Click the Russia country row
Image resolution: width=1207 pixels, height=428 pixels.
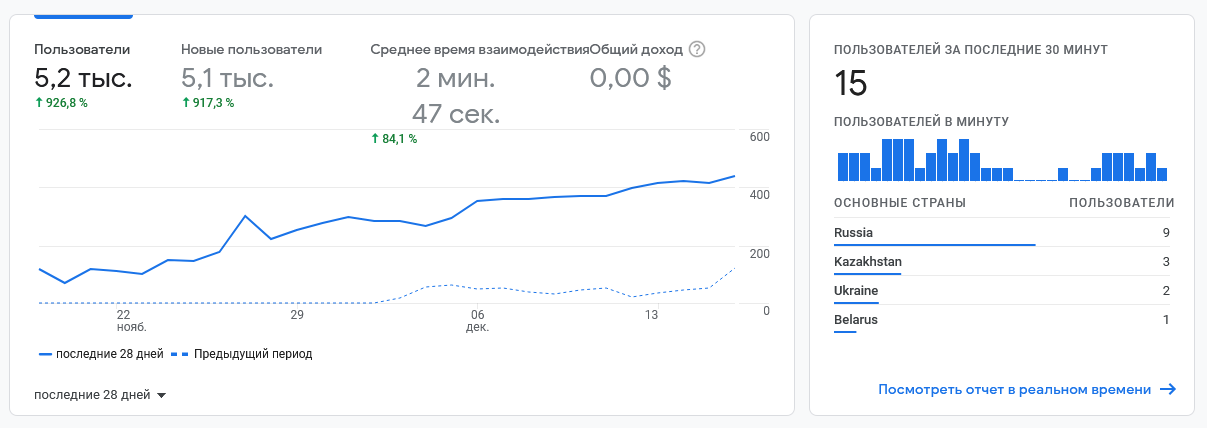(1004, 233)
